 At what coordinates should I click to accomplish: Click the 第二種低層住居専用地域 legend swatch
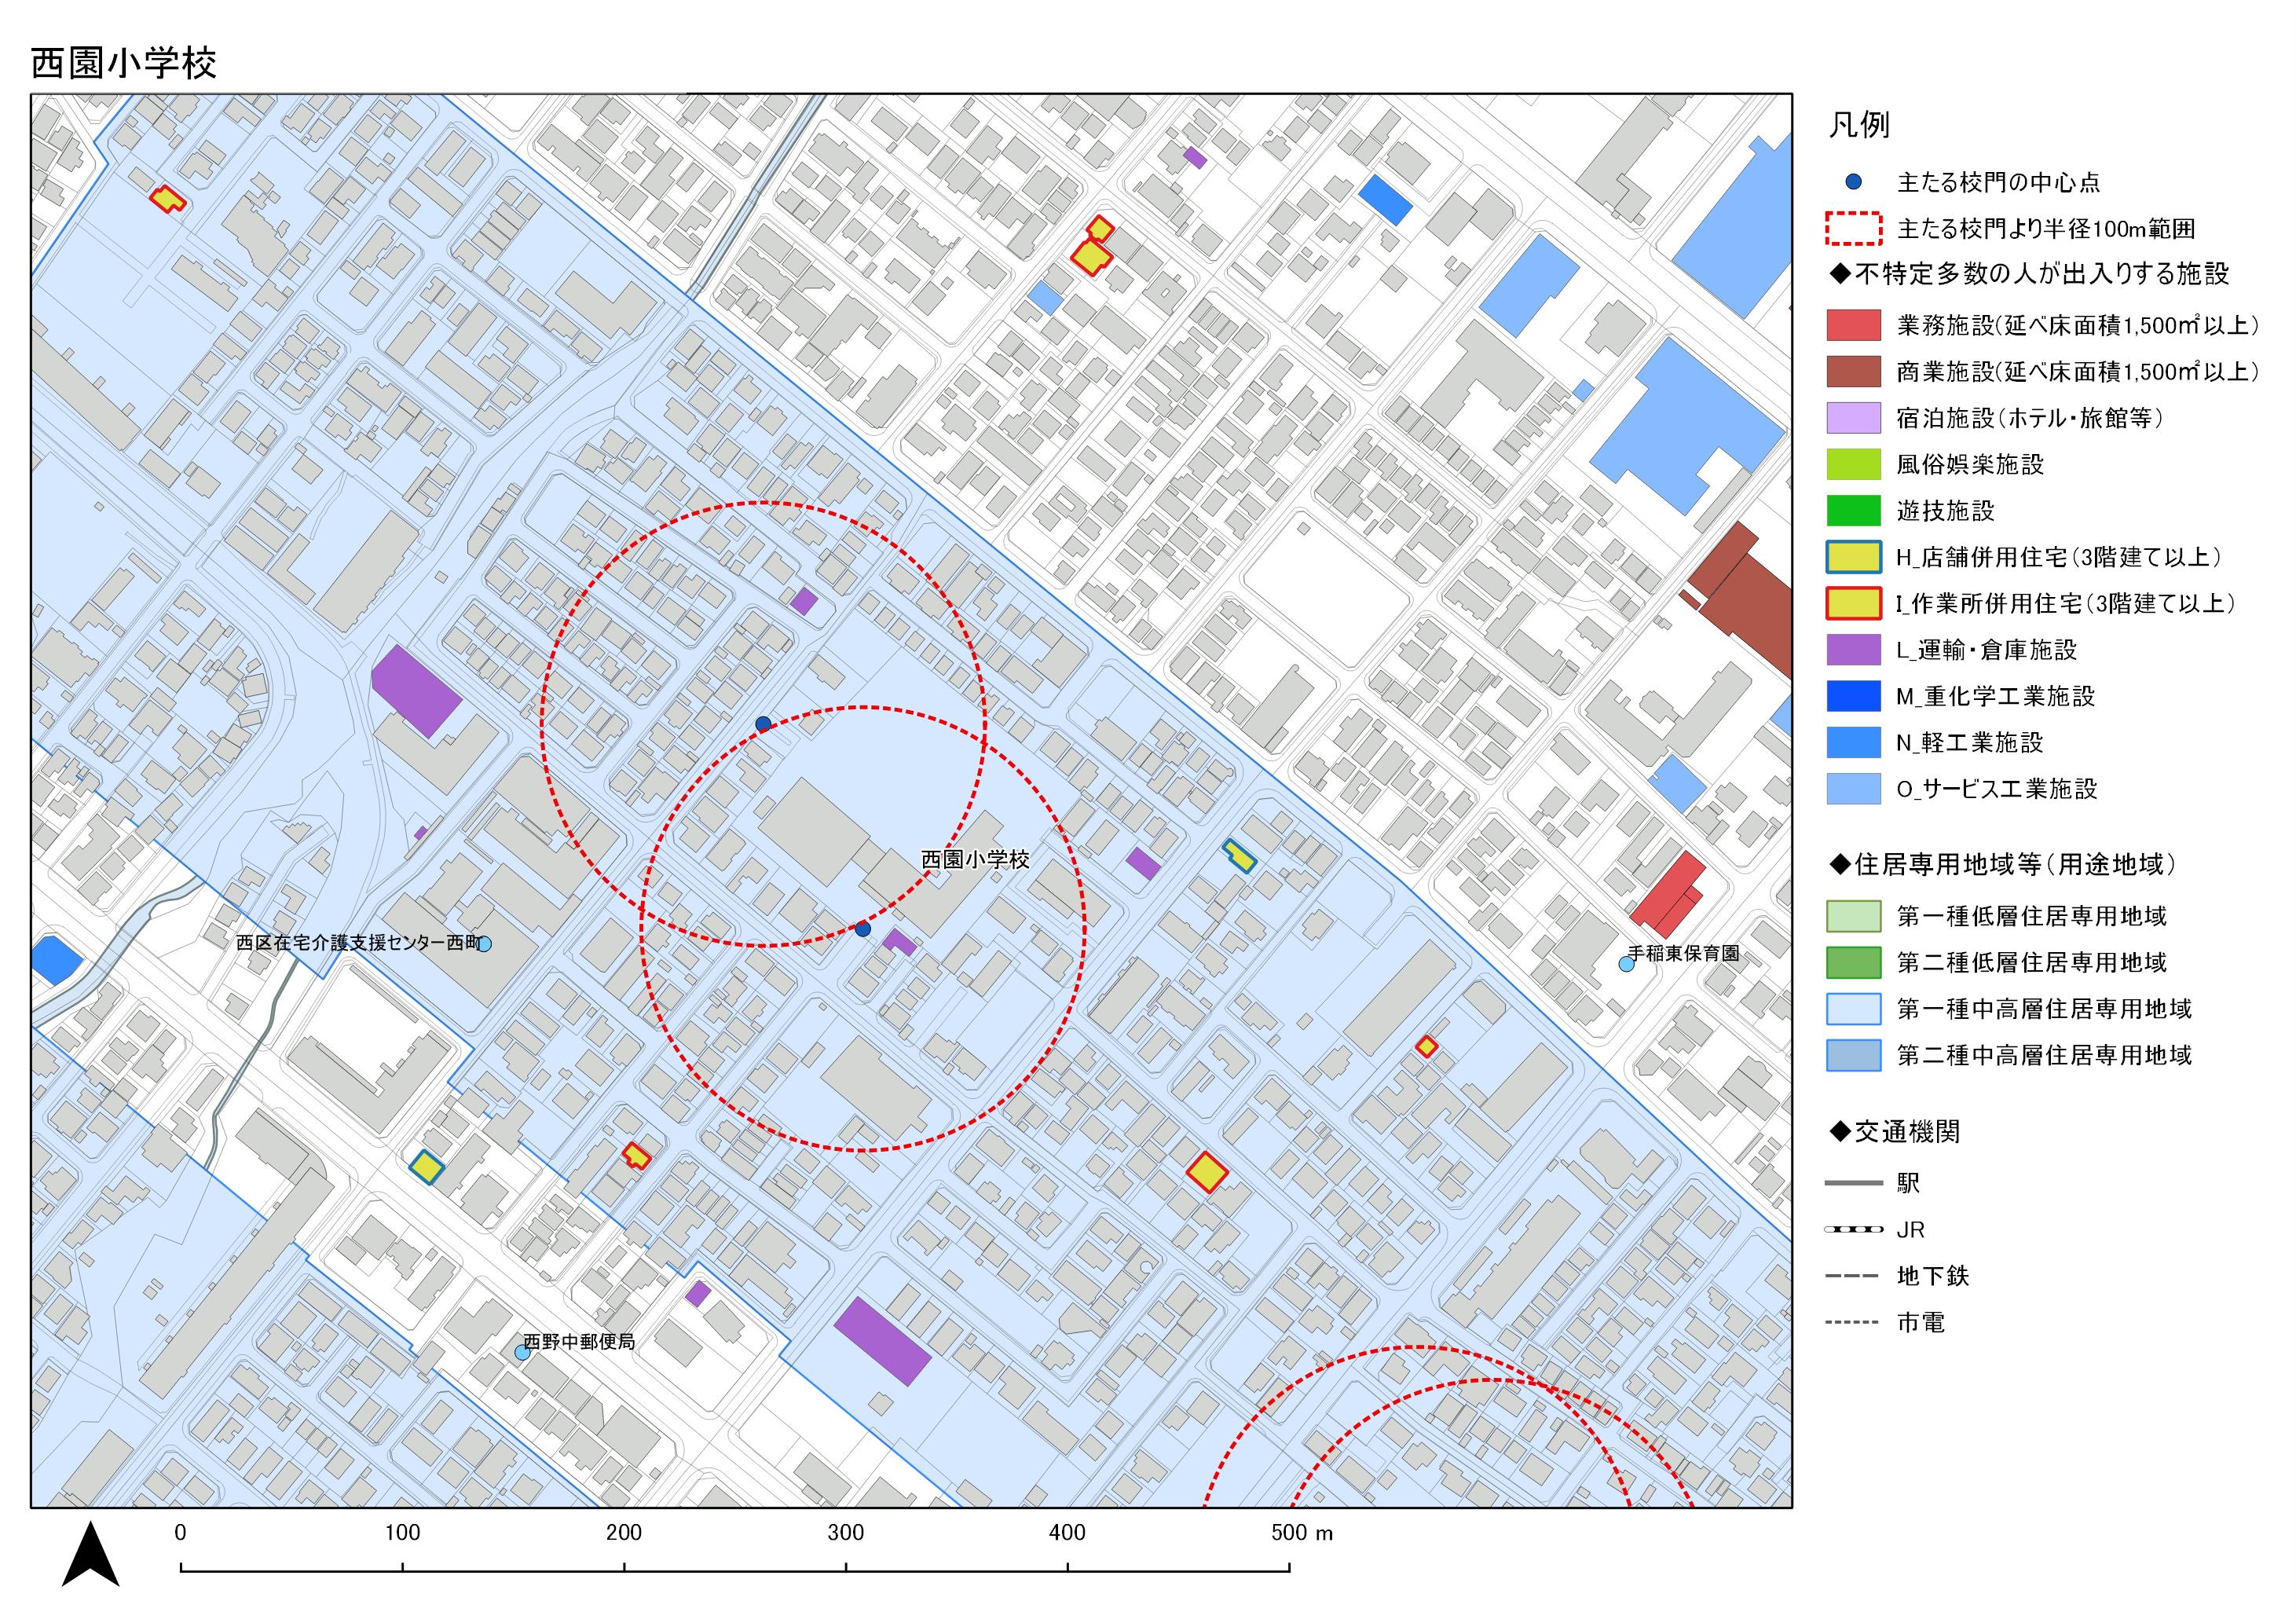(x=1853, y=962)
